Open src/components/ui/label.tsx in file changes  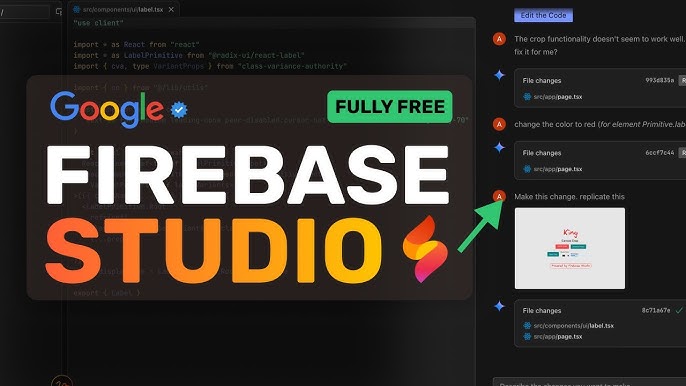[569, 326]
